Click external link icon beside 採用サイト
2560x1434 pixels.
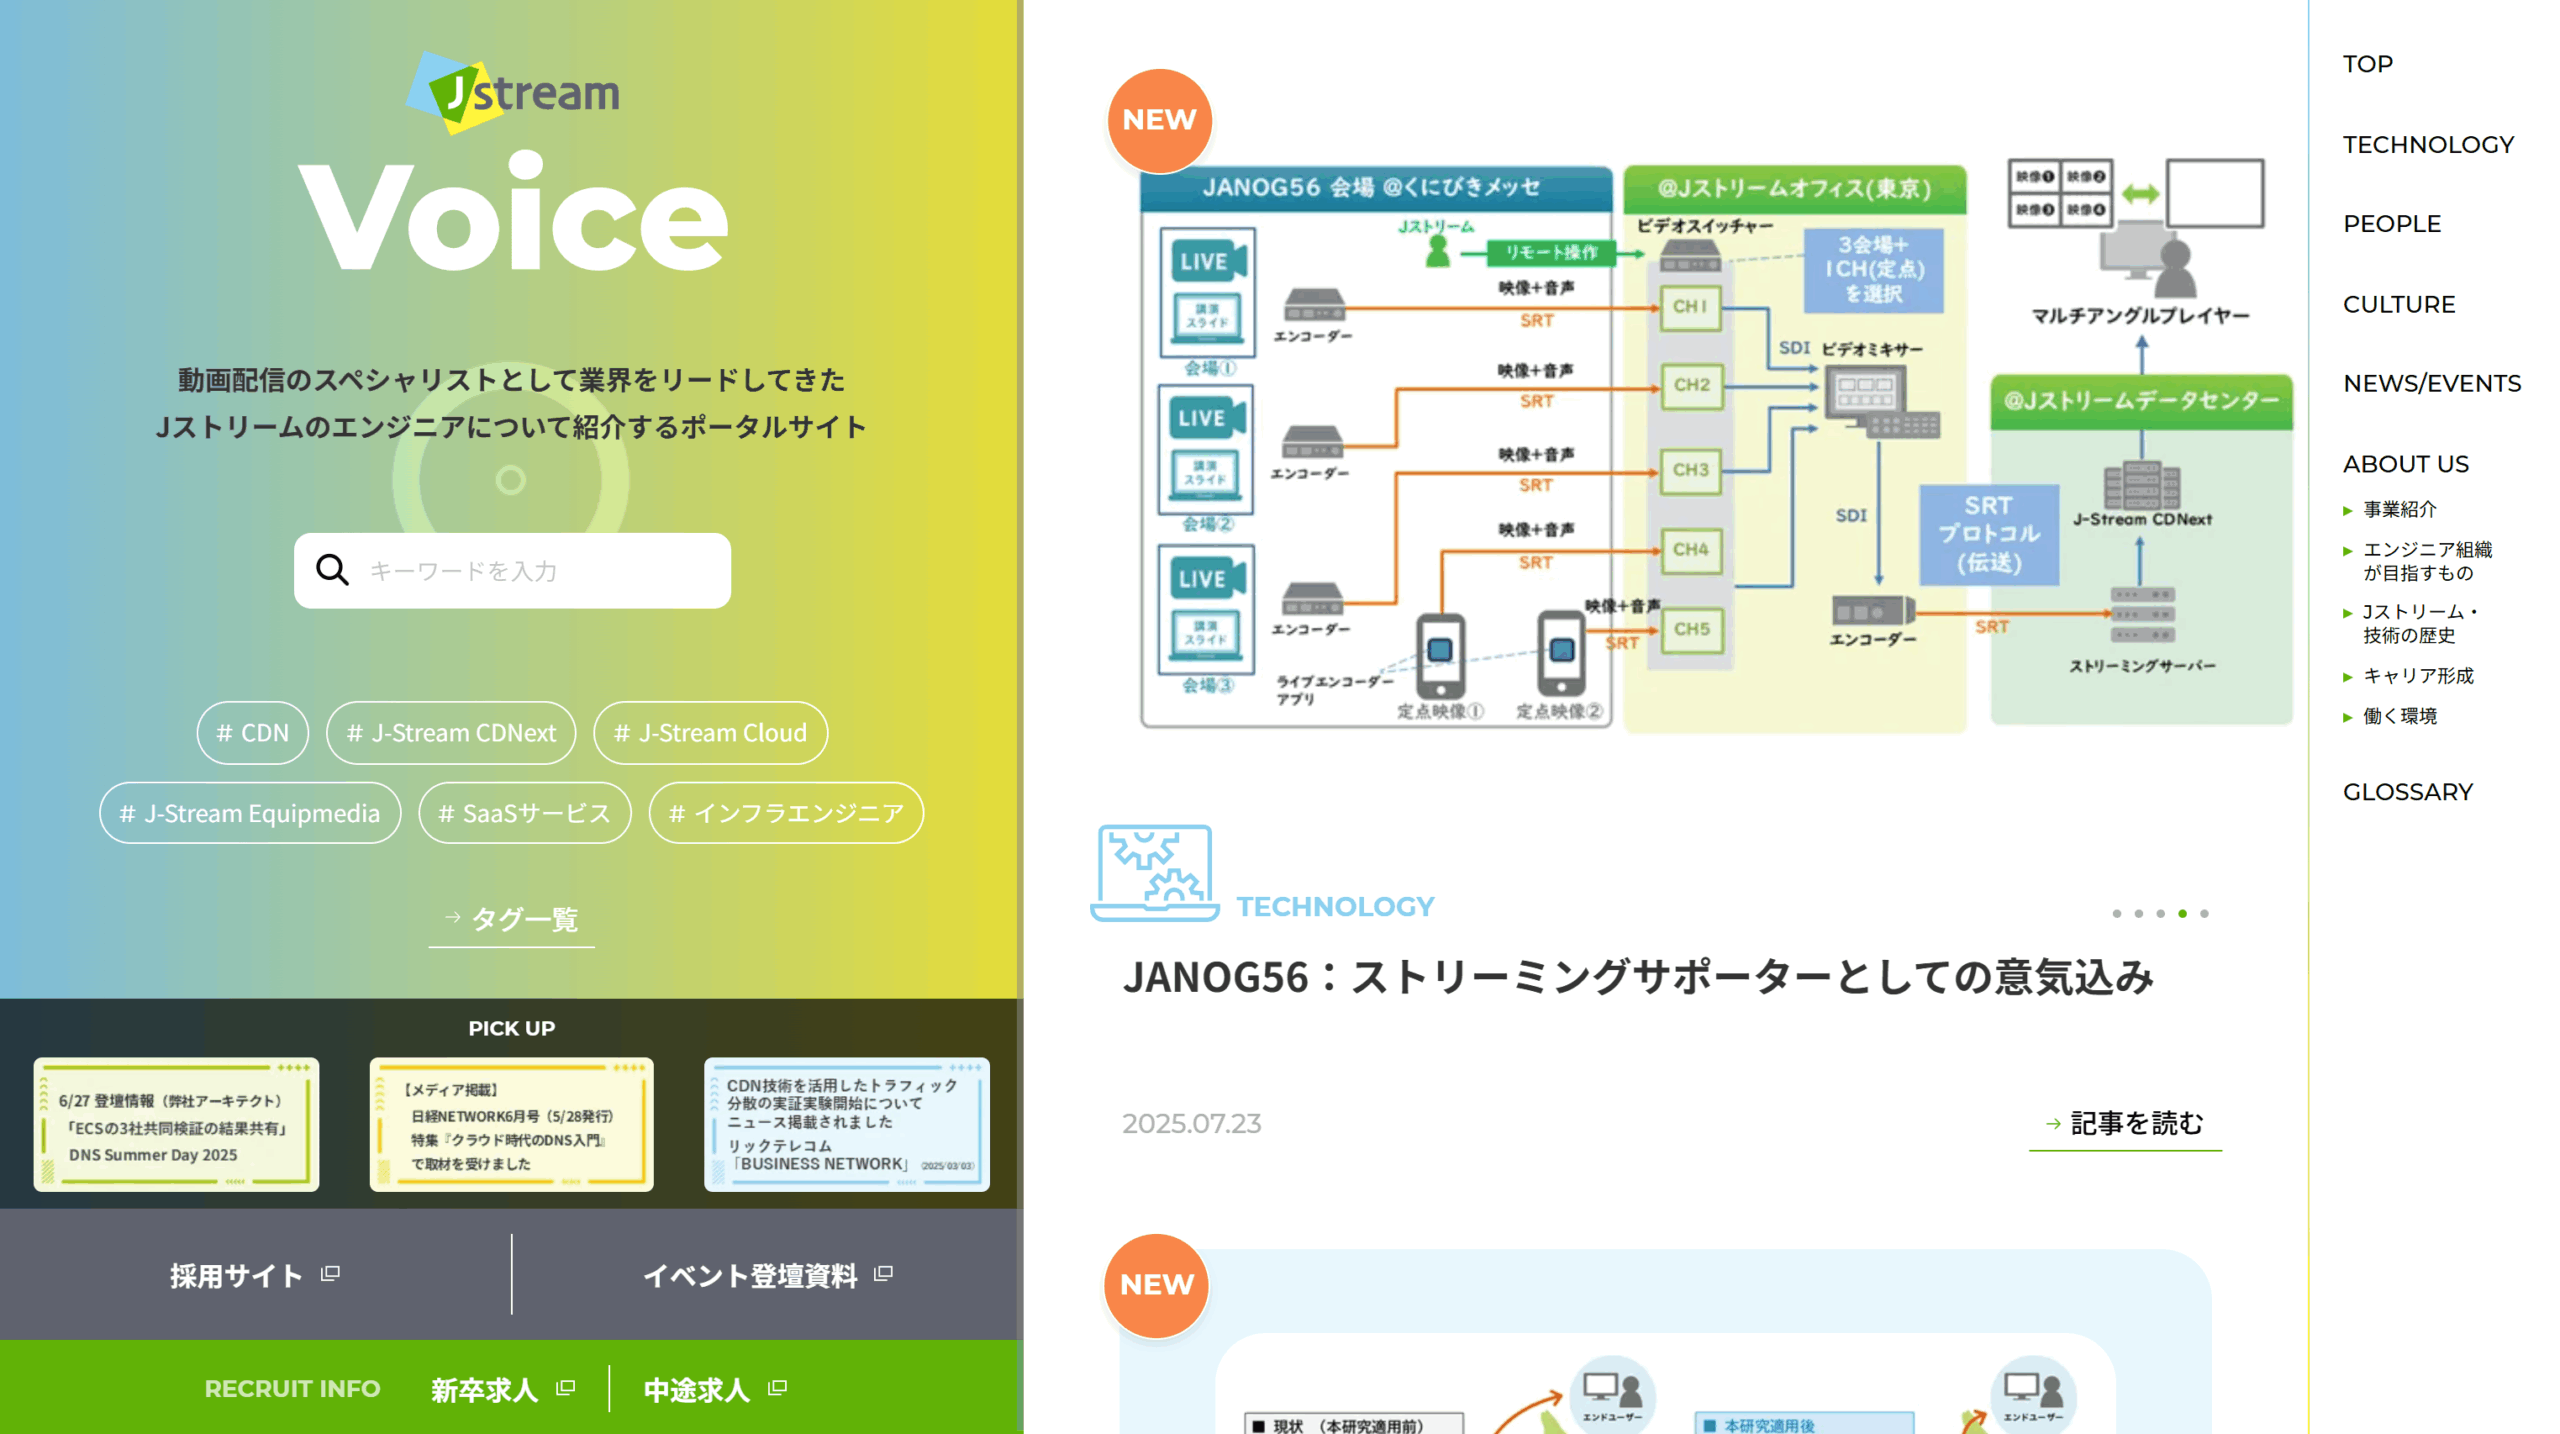pyautogui.click(x=330, y=1274)
